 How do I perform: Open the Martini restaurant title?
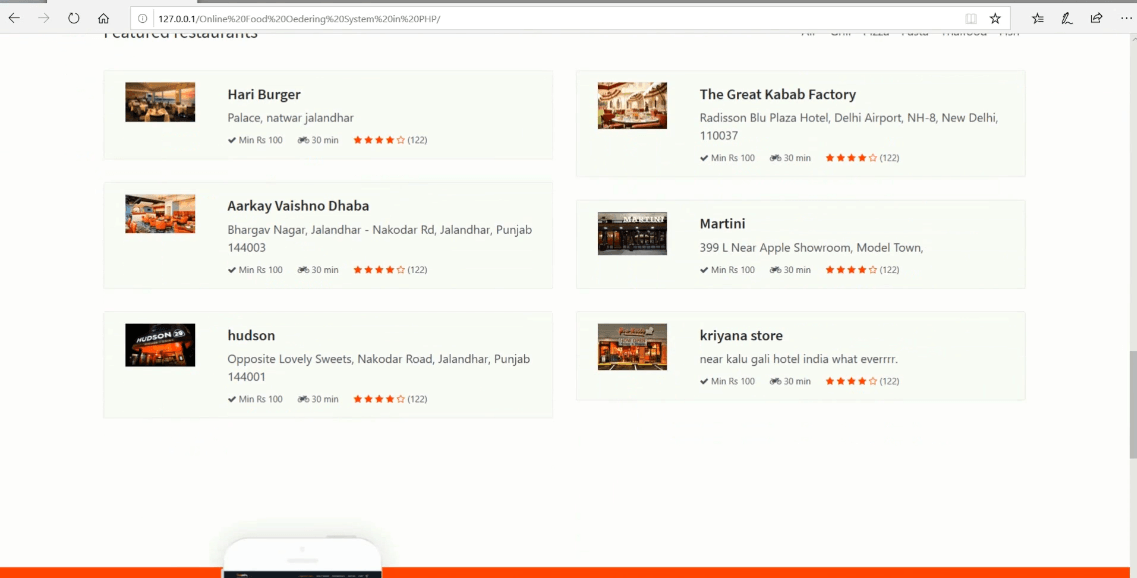coord(722,224)
